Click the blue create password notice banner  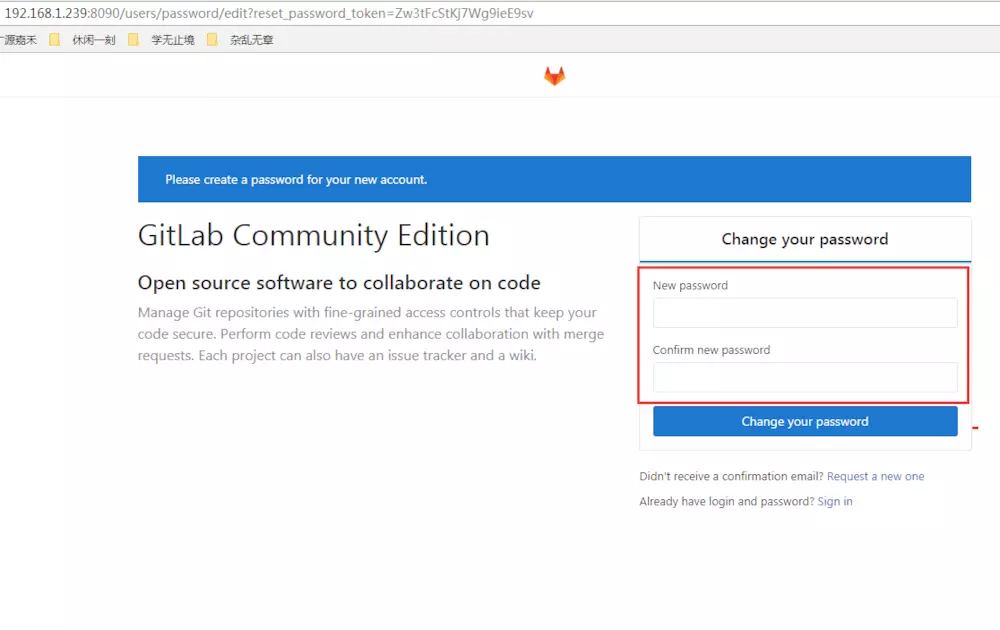pyautogui.click(x=554, y=180)
